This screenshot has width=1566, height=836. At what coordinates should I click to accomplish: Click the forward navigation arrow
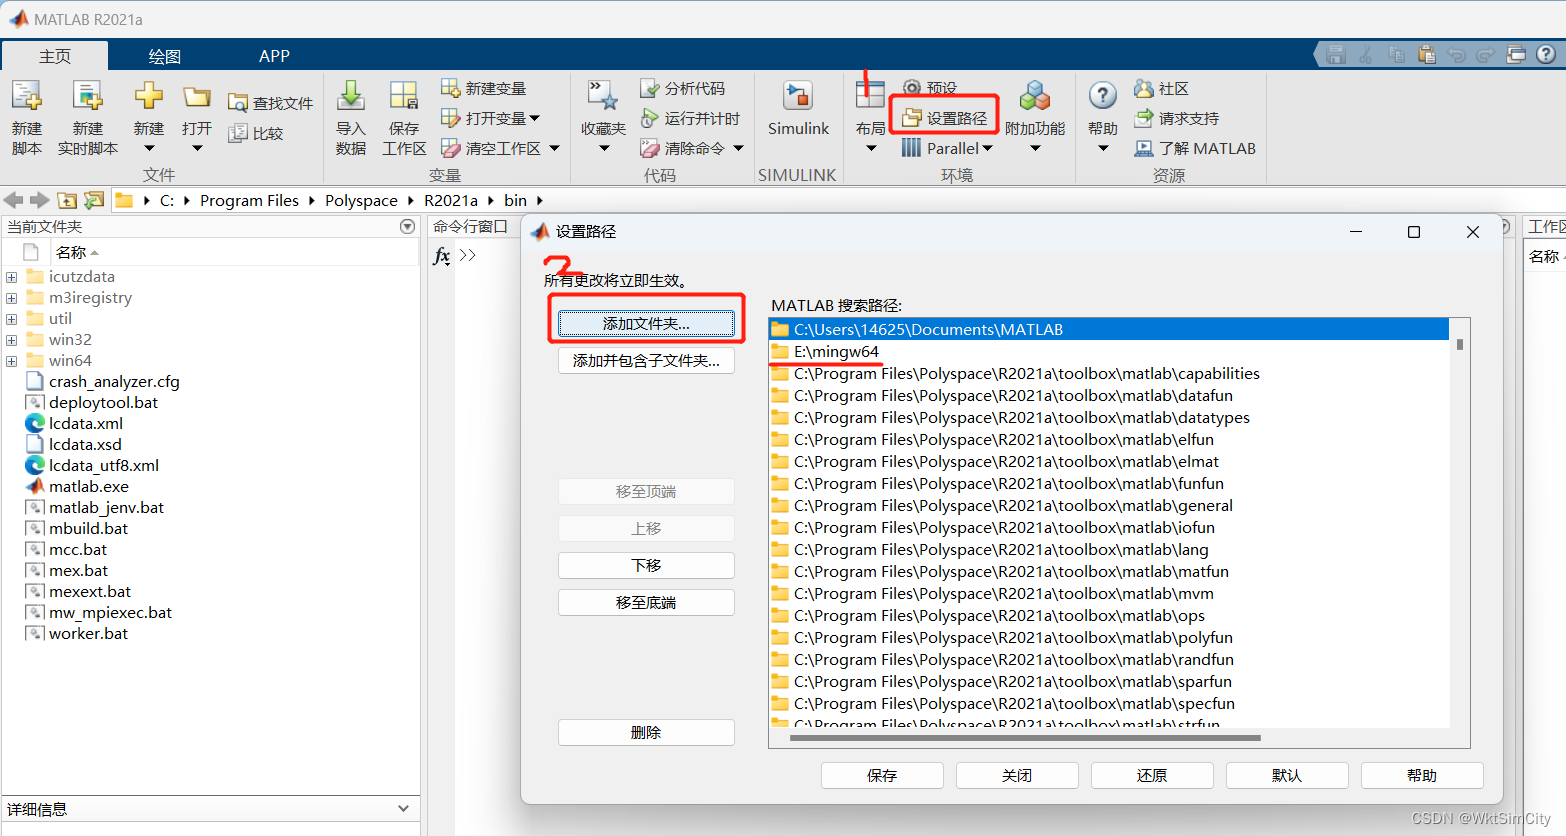[x=39, y=200]
